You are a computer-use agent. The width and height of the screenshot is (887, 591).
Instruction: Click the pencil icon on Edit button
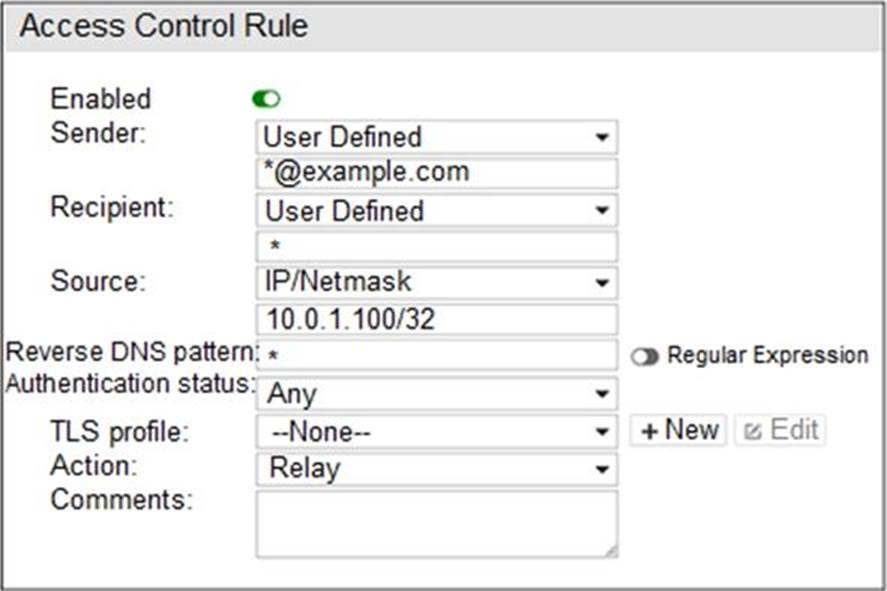pos(753,431)
